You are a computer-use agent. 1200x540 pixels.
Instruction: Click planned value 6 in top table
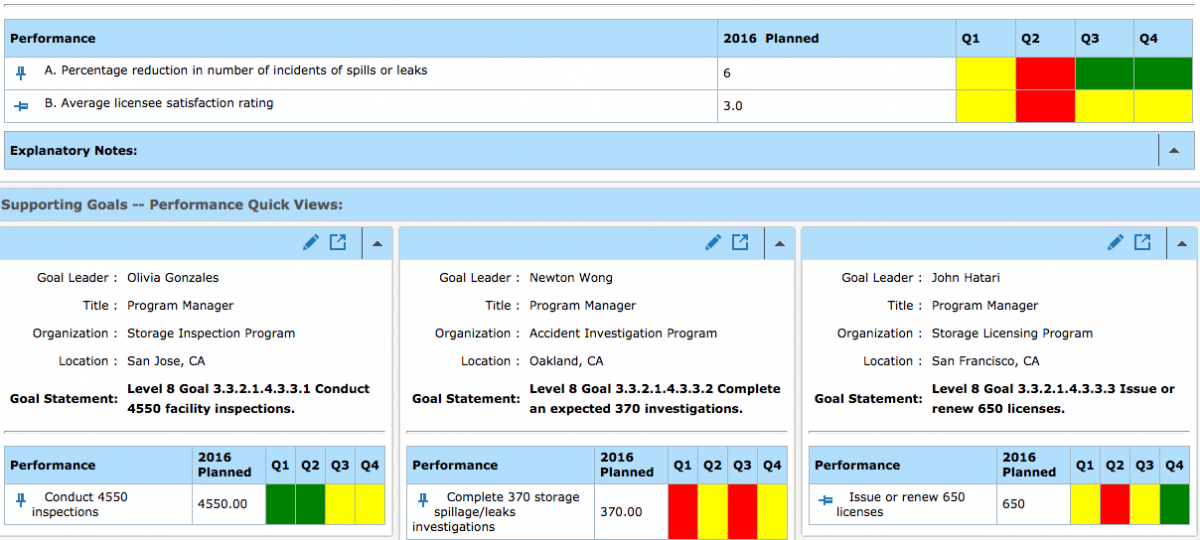(x=727, y=73)
